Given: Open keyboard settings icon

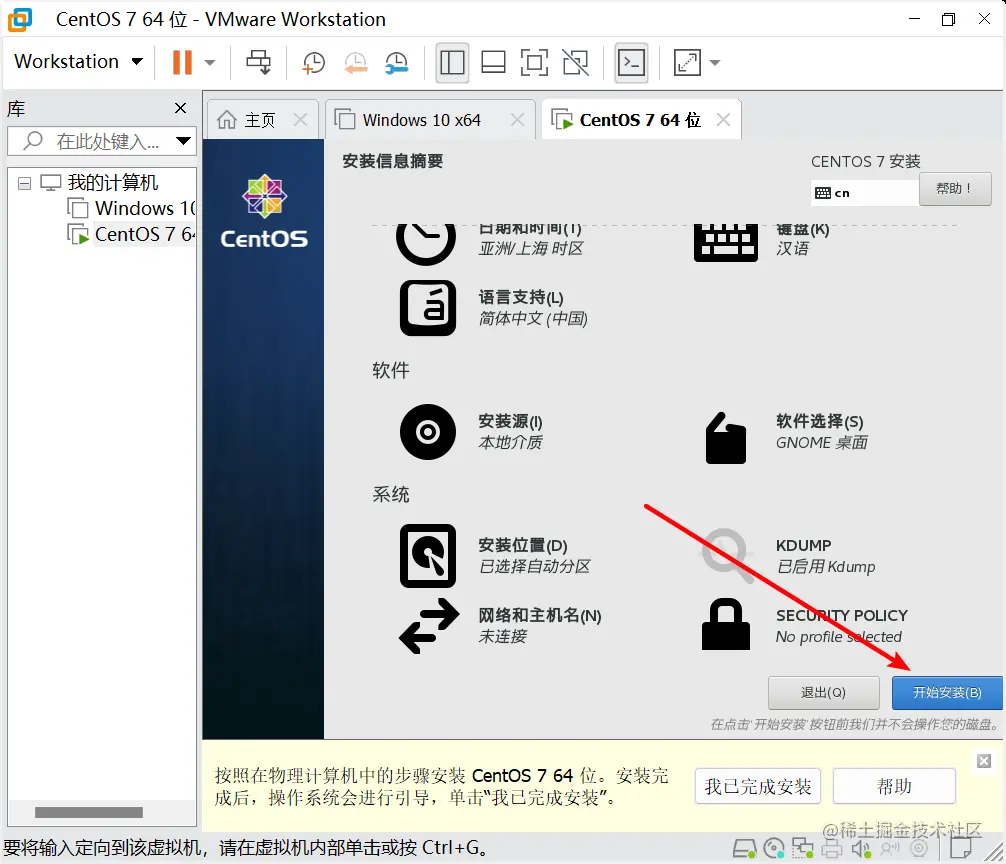Looking at the screenshot, I should coord(726,242).
